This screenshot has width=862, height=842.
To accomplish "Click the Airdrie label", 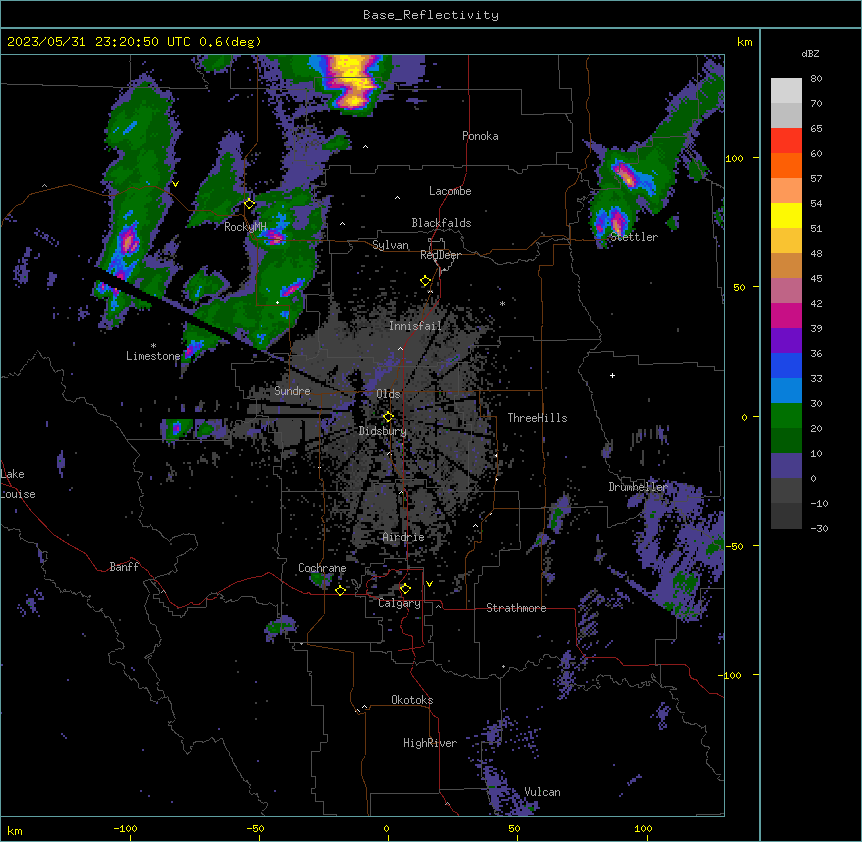I will pyautogui.click(x=404, y=537).
